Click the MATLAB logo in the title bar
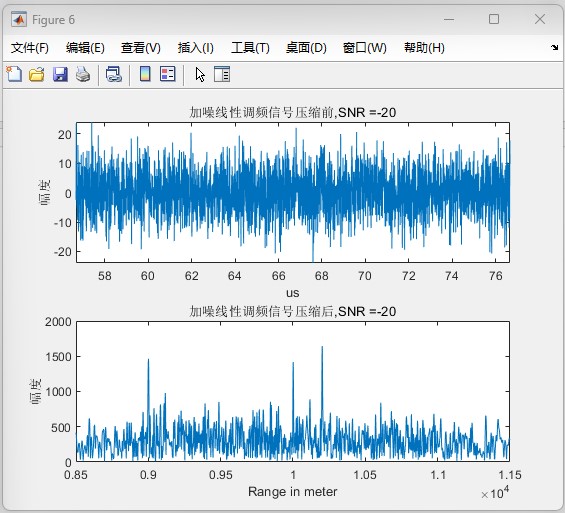 click(19, 19)
